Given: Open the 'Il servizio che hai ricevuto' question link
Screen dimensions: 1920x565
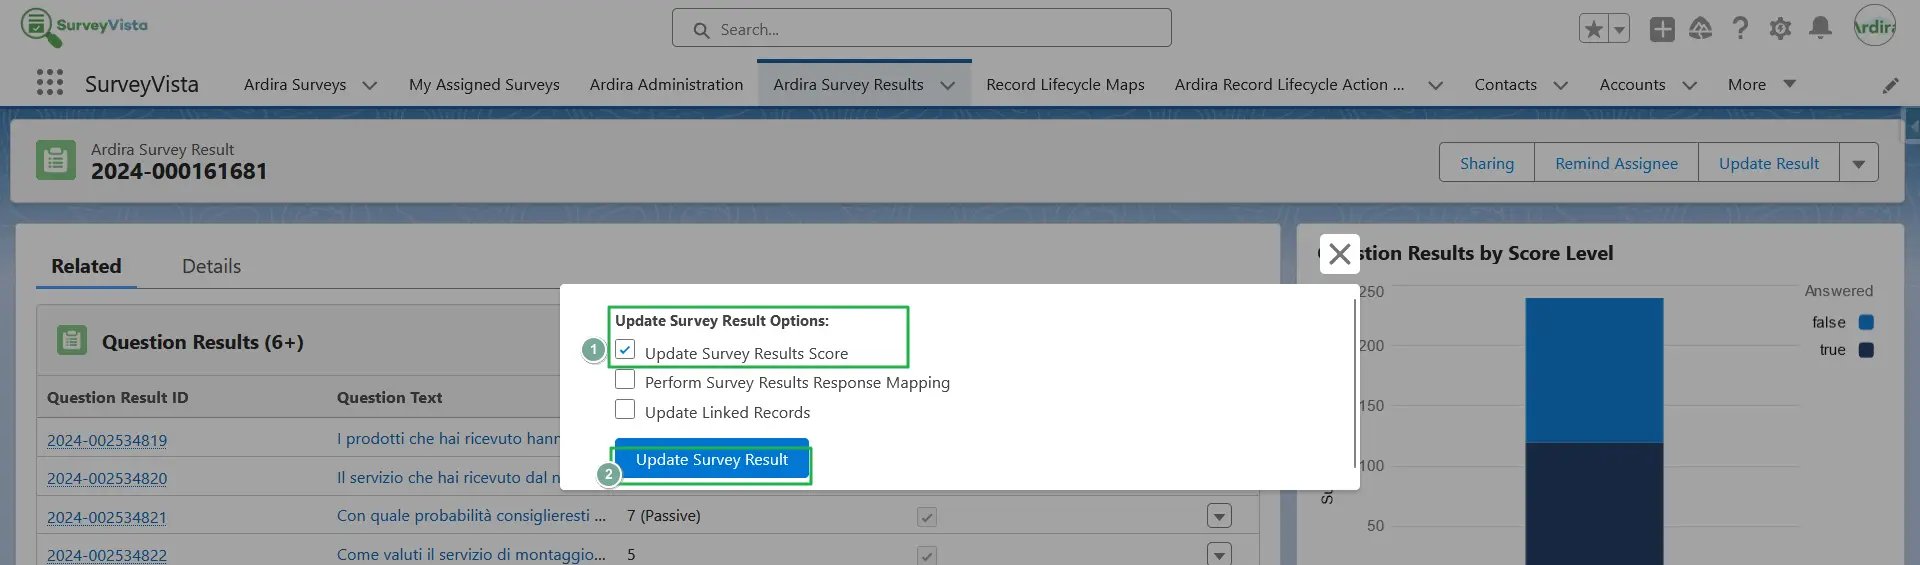Looking at the screenshot, I should pyautogui.click(x=448, y=477).
